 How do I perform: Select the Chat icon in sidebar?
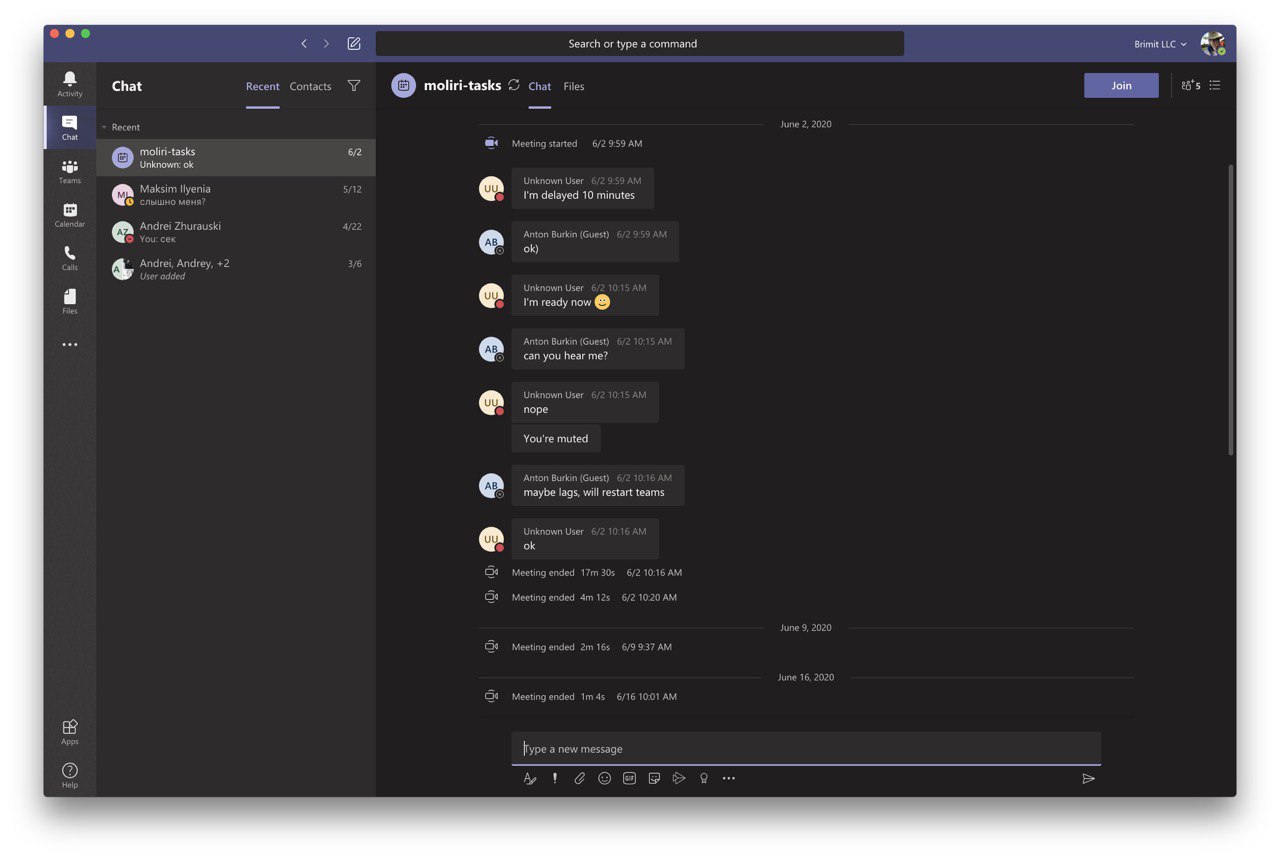(x=70, y=127)
